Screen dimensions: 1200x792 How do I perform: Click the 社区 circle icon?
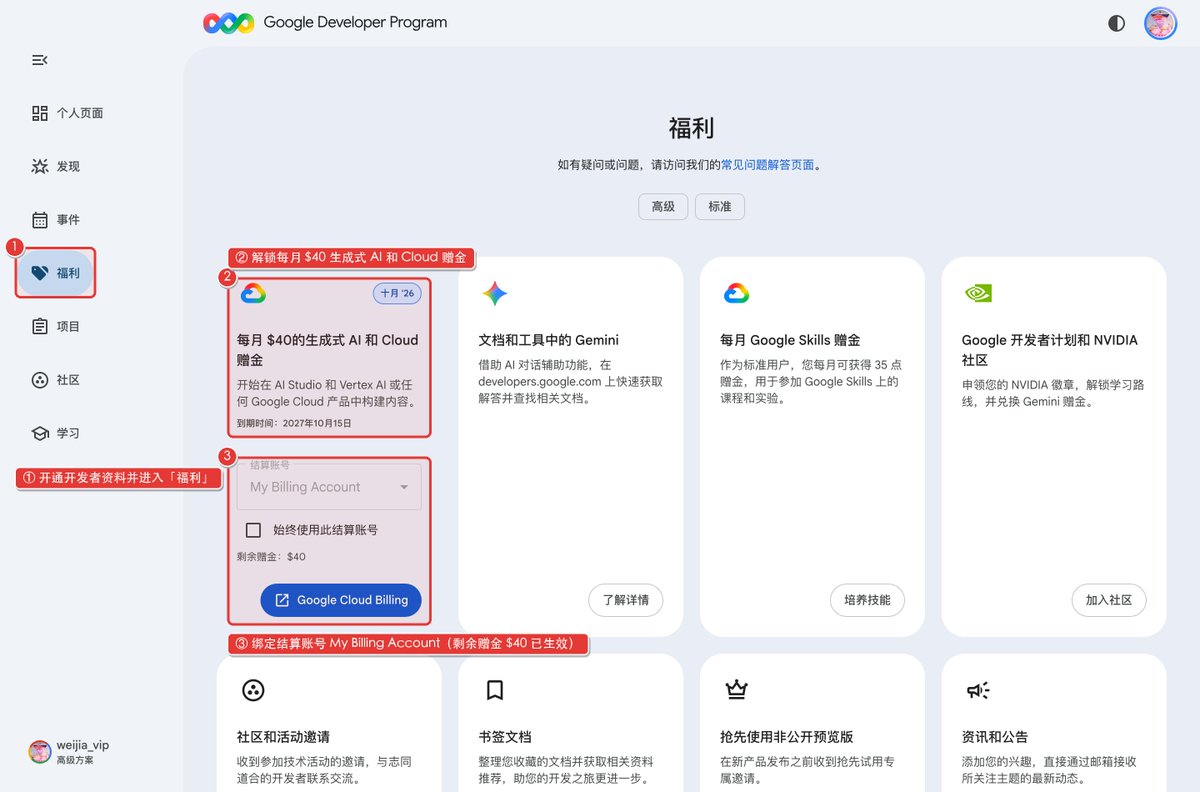tap(40, 380)
